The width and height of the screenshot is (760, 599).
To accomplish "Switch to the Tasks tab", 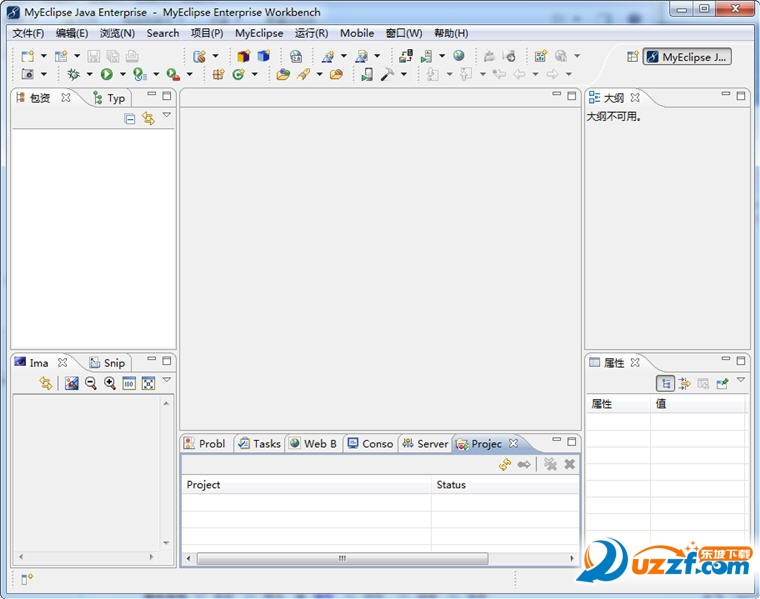I will click(260, 443).
